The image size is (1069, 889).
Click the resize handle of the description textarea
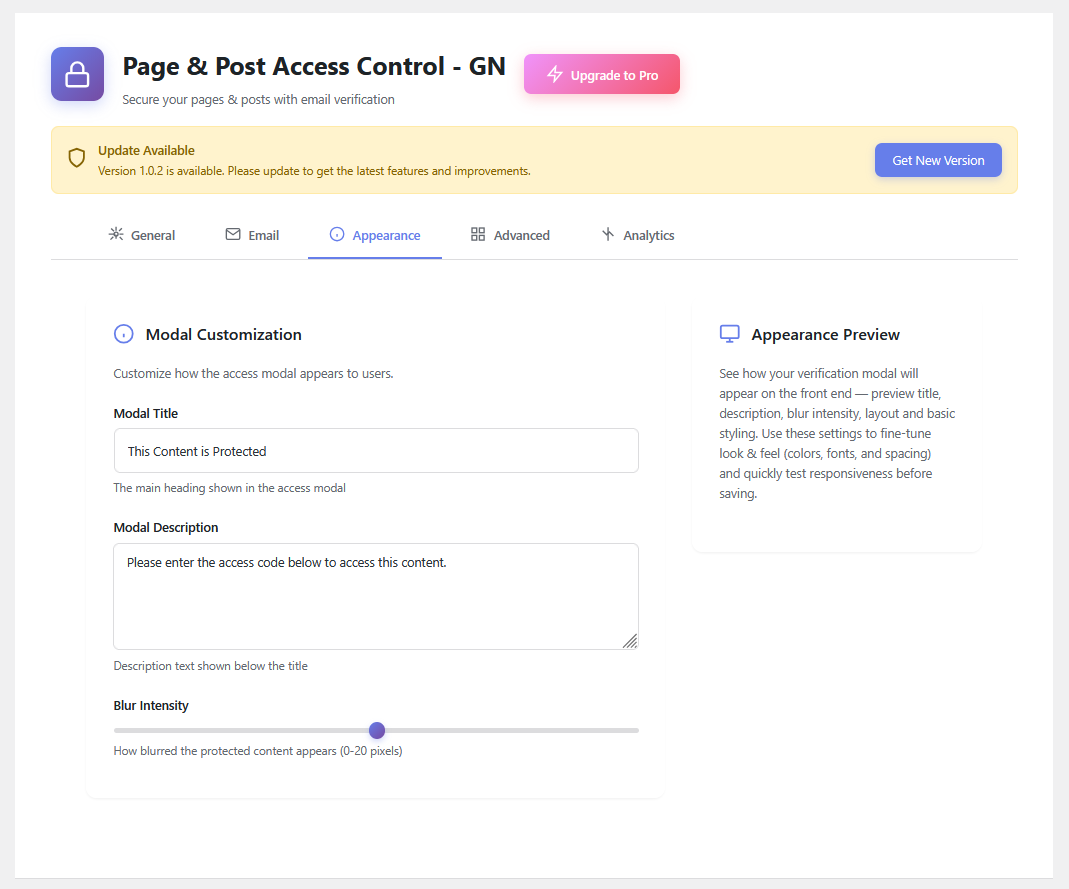pyautogui.click(x=632, y=641)
